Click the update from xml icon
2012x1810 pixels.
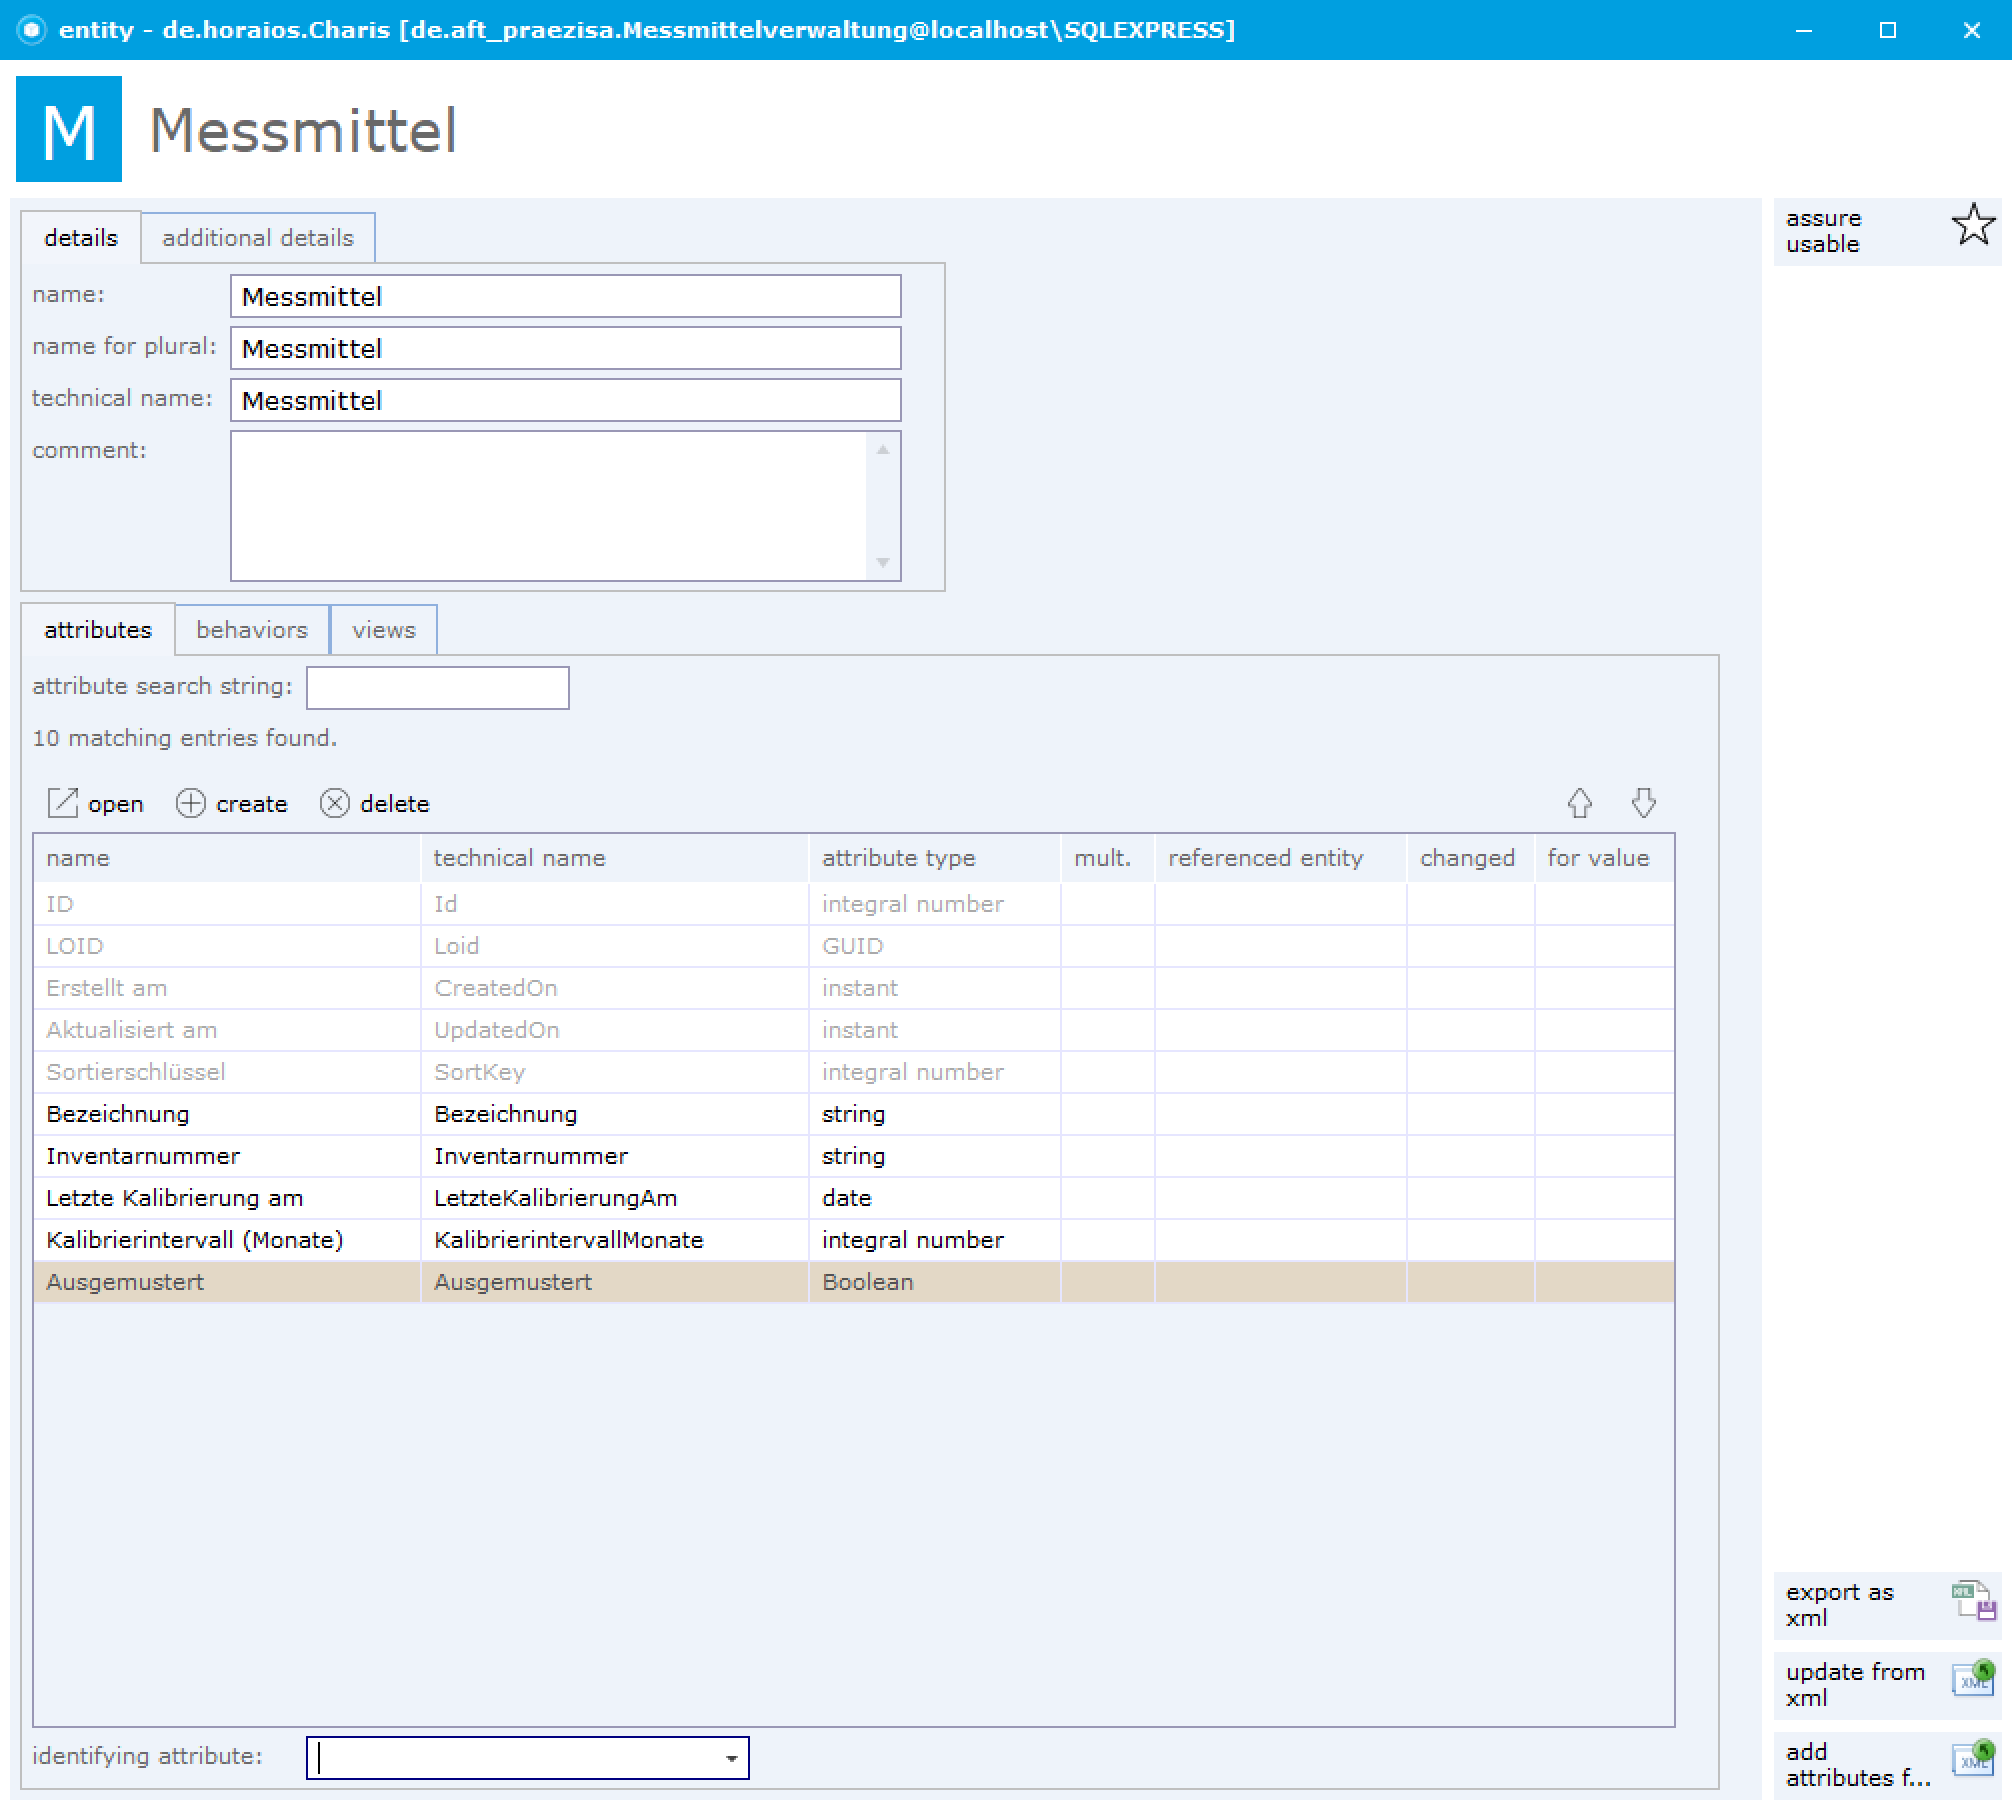pyautogui.click(x=1973, y=1678)
